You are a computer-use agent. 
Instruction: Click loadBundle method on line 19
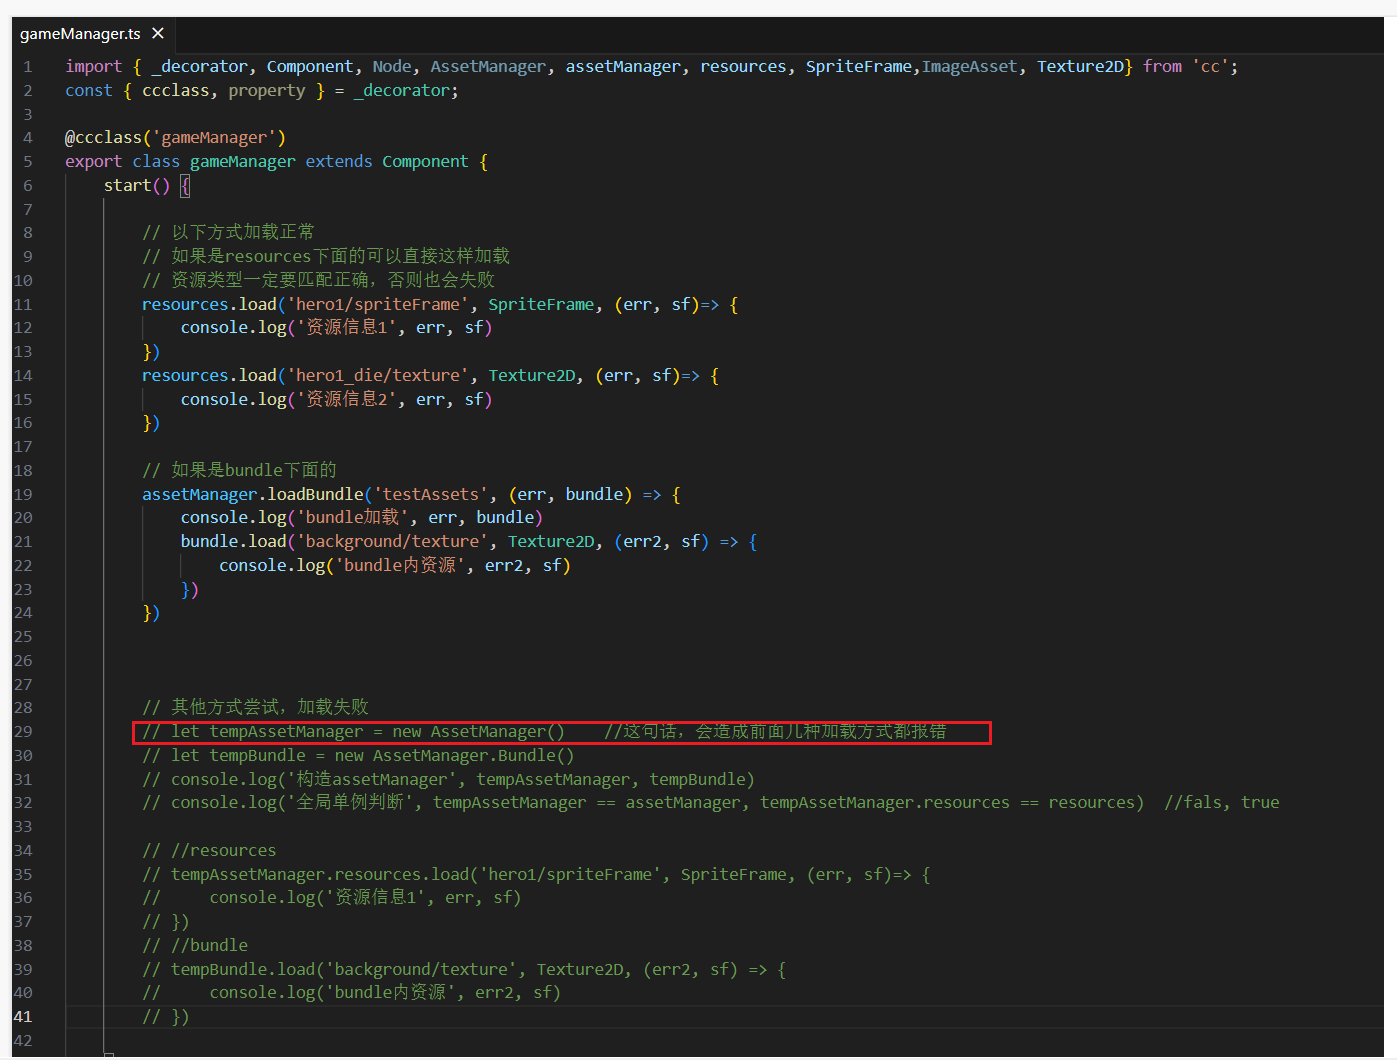click(x=315, y=494)
